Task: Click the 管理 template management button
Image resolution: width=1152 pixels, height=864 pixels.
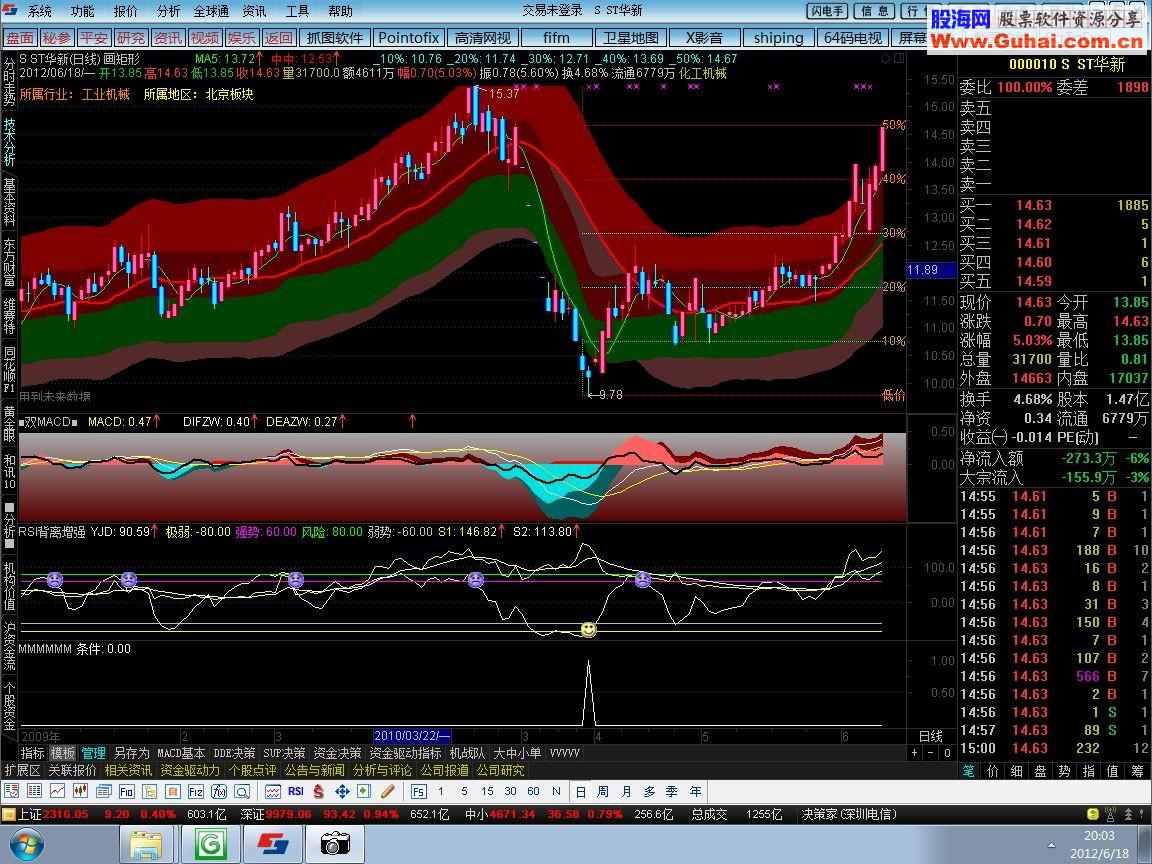Action: coord(93,753)
